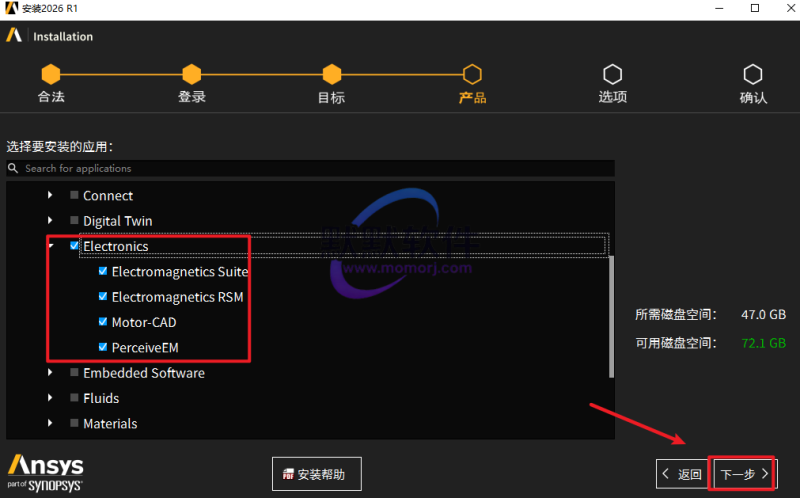Go back with the 返回 button

coord(681,474)
